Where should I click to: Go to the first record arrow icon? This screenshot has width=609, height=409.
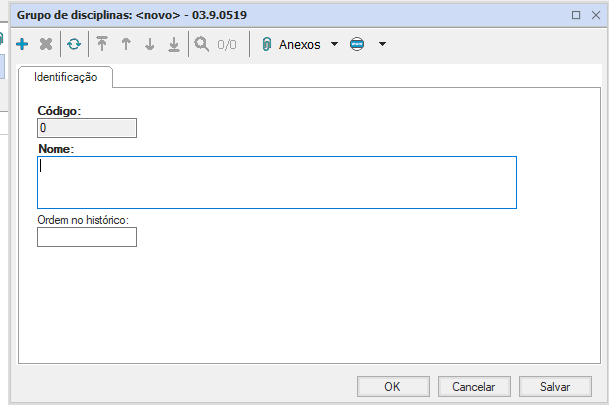point(101,45)
